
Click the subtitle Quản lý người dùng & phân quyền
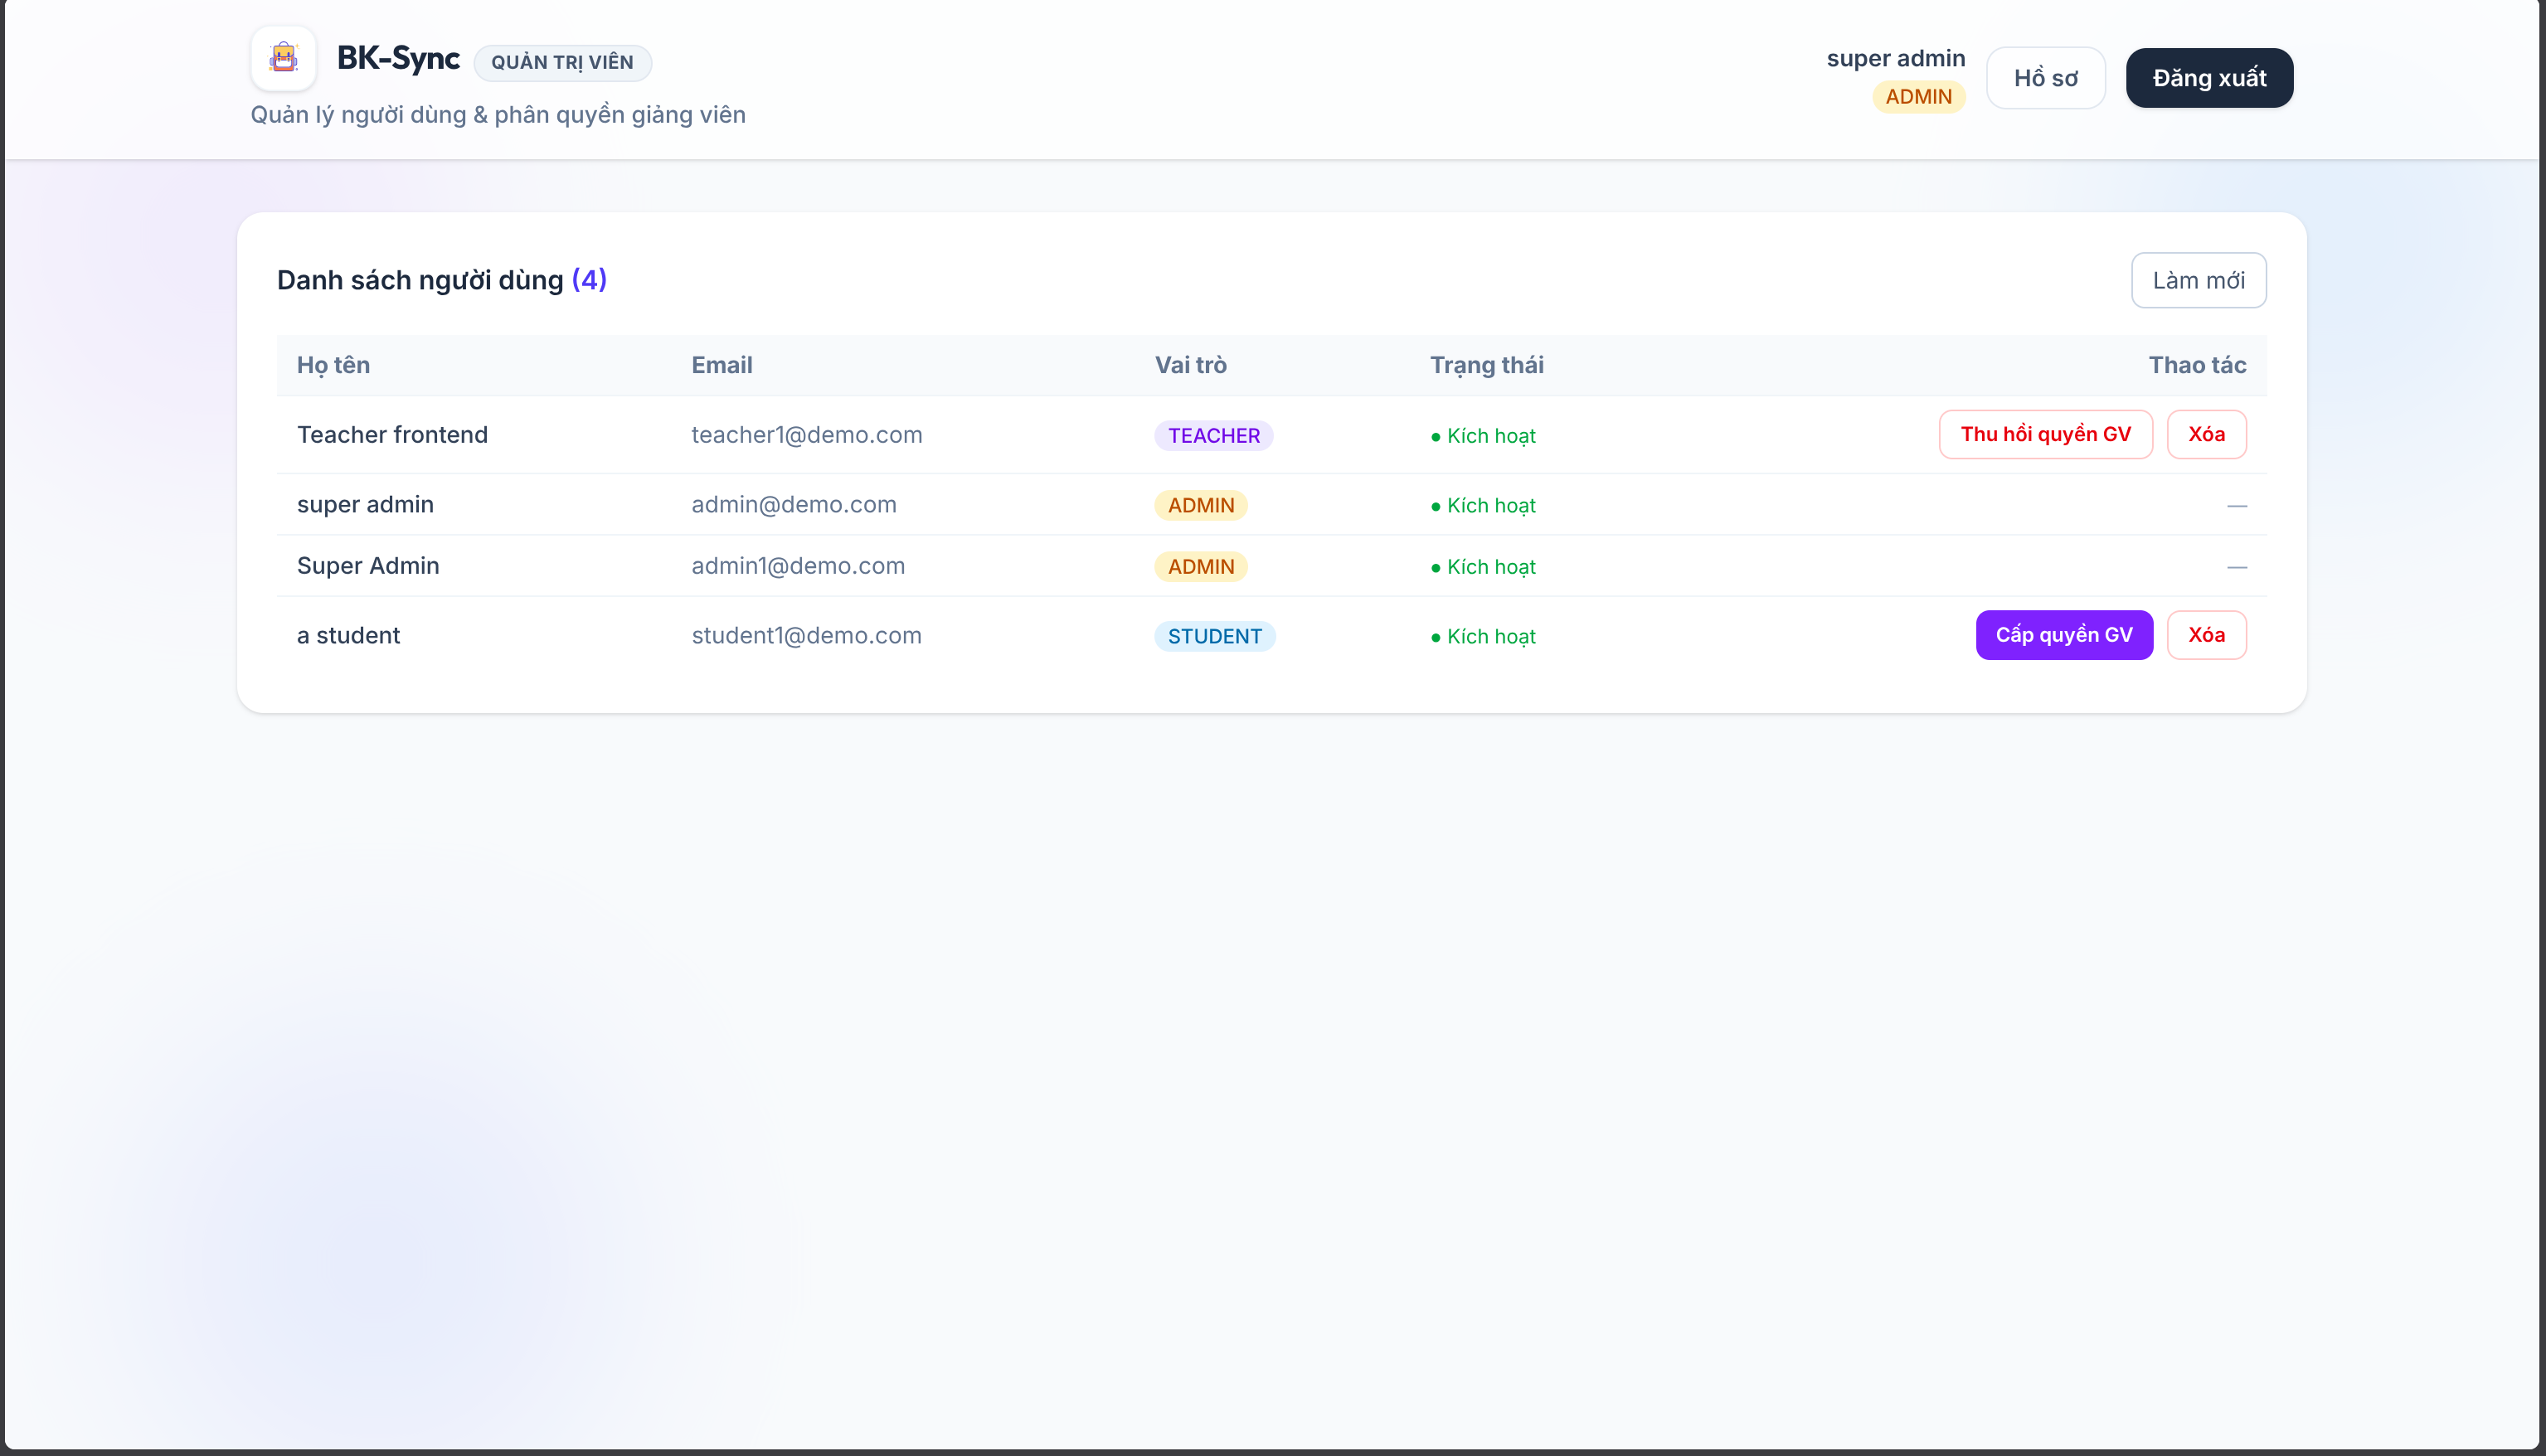[498, 115]
